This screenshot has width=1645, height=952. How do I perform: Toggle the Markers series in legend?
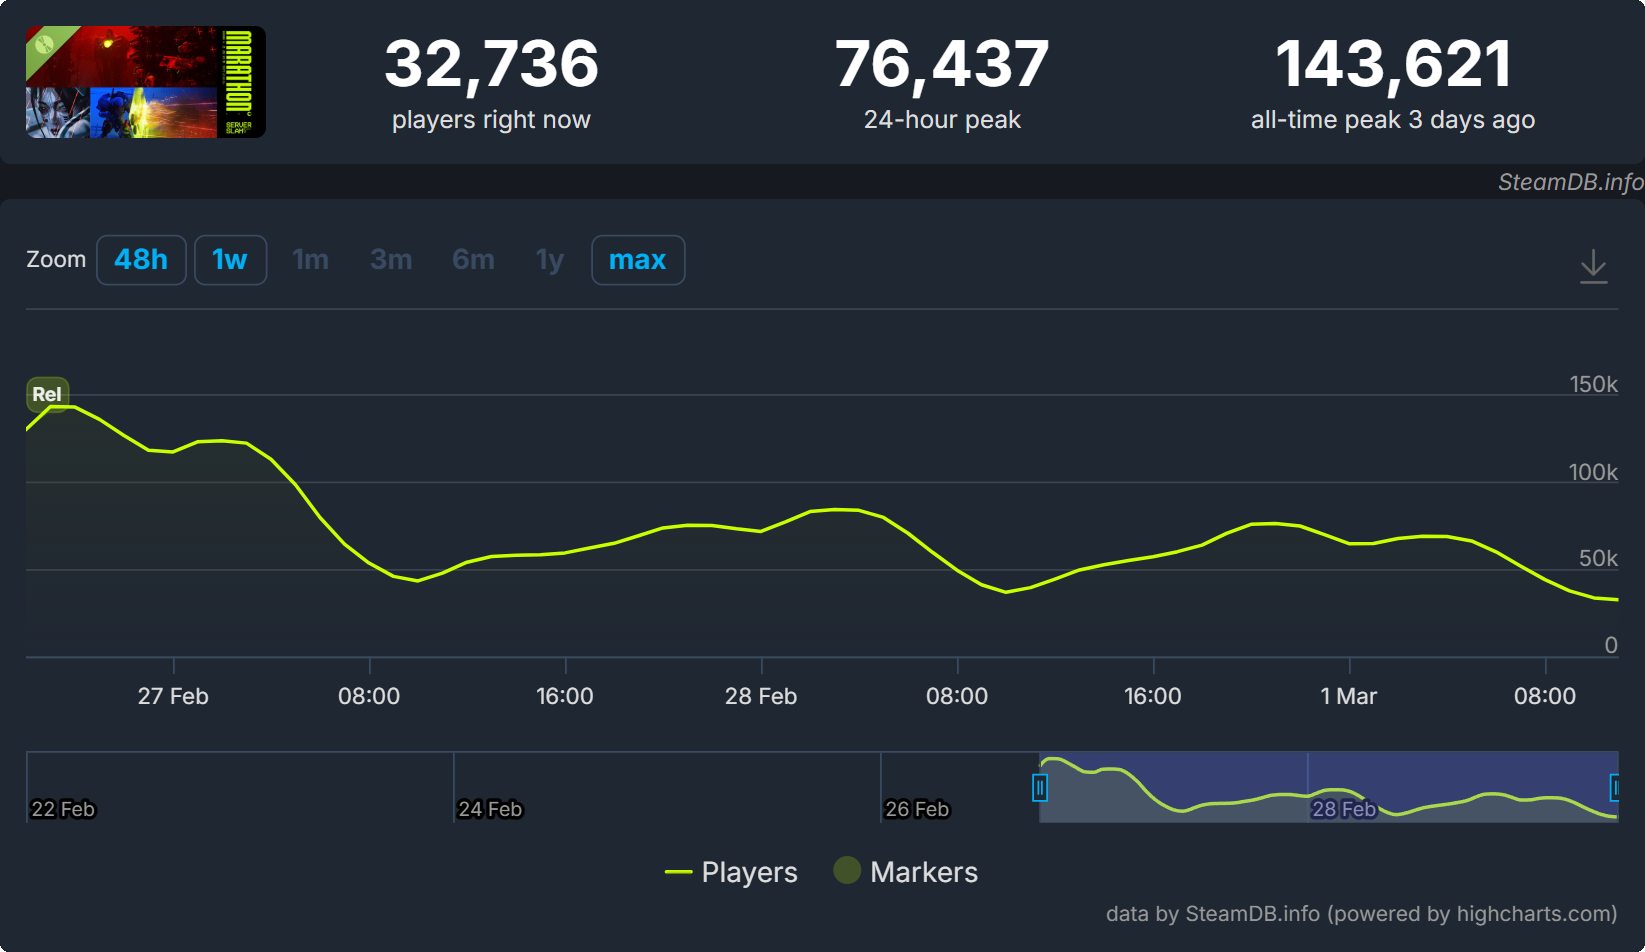click(906, 872)
